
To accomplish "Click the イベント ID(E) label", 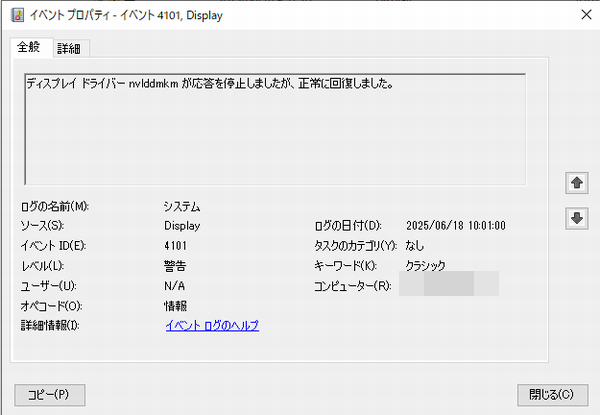I will (x=53, y=246).
